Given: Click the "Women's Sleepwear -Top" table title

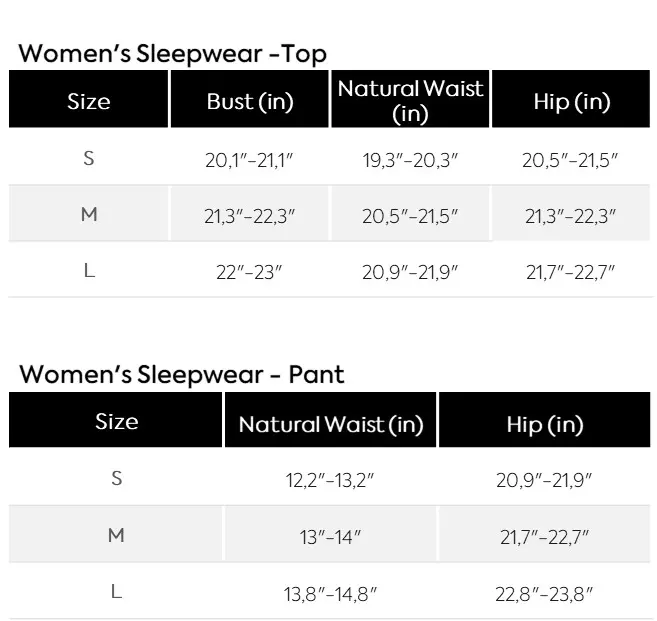Looking at the screenshot, I should click(x=173, y=54).
